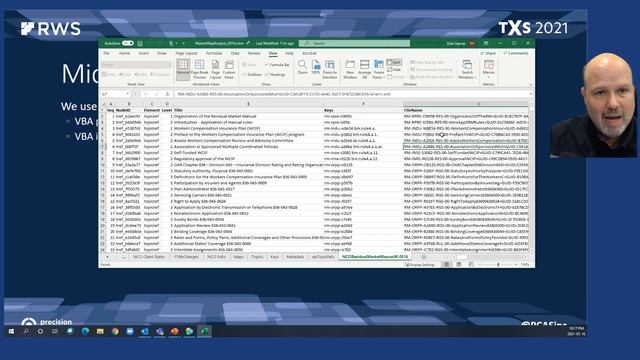Screen dimensions: 640x360
Task: Switch to the Page Layout tab
Action: click(x=186, y=53)
